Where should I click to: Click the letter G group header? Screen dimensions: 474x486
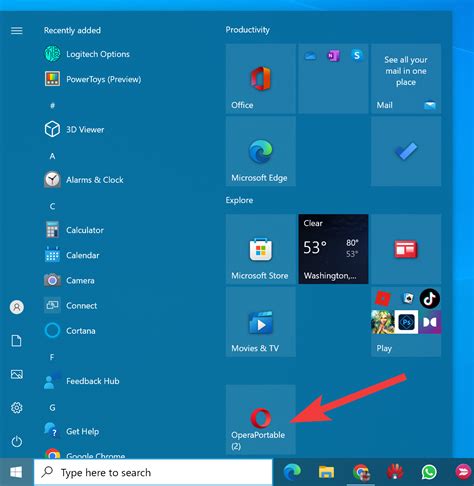(x=52, y=408)
